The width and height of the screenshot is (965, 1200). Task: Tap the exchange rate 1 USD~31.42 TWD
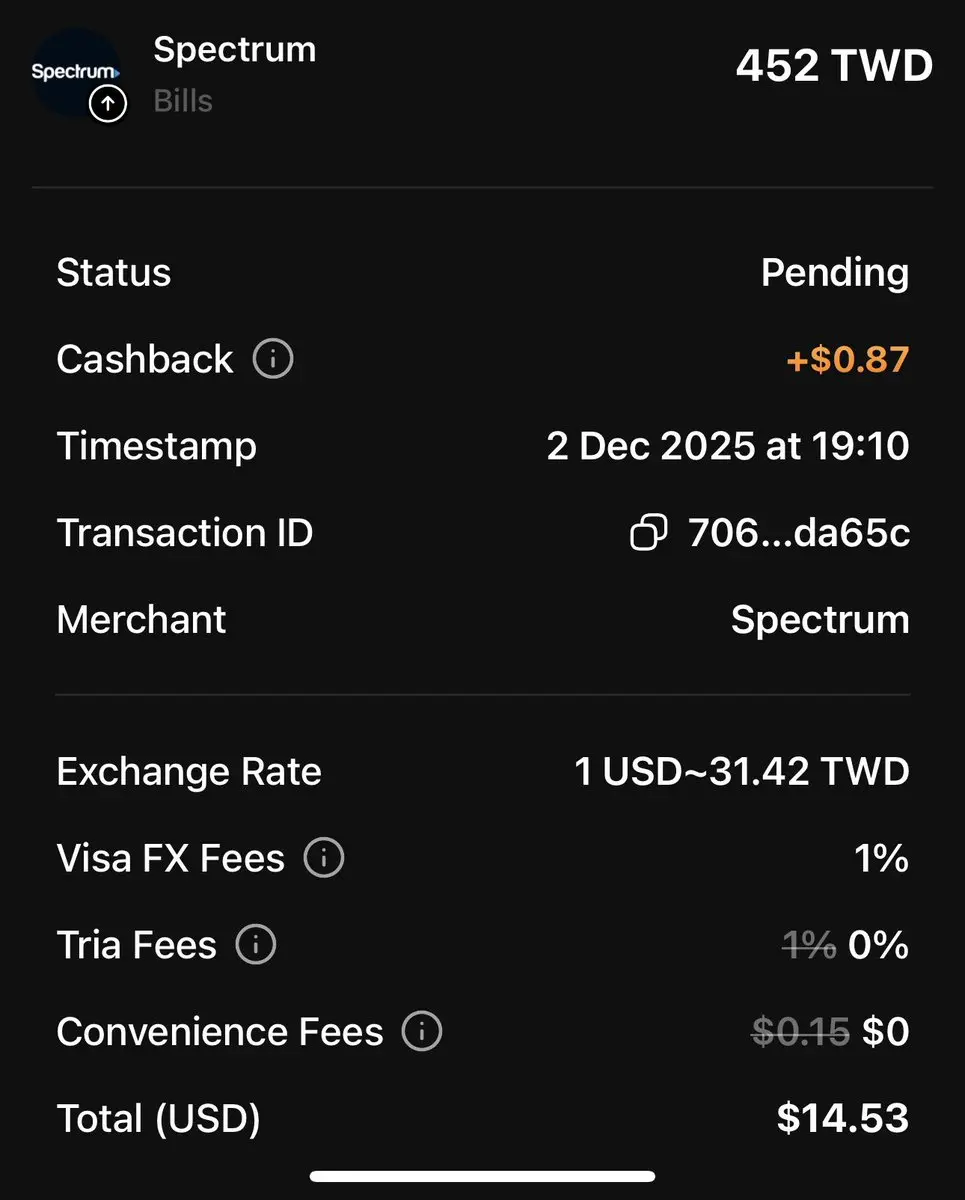pos(742,772)
